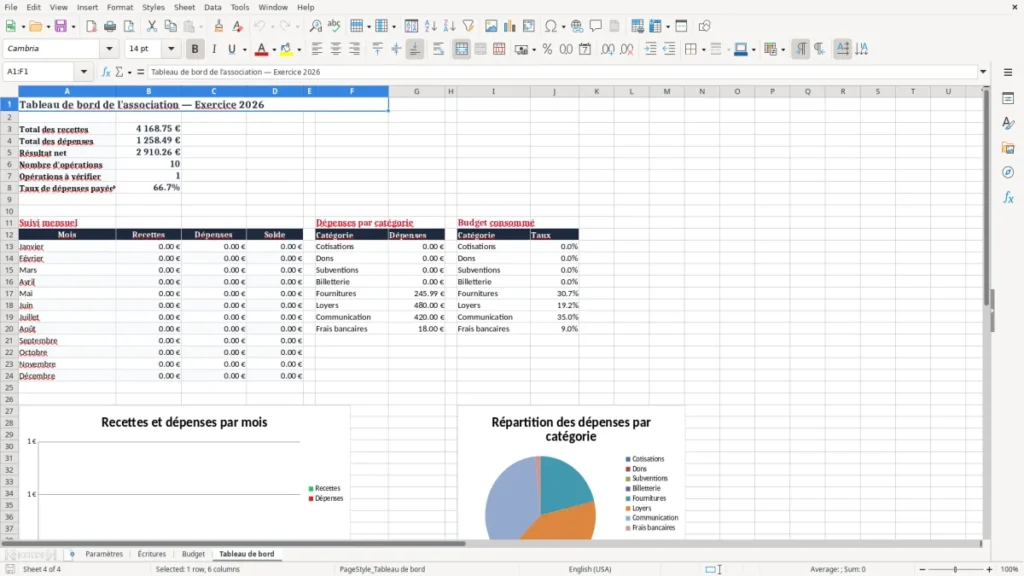Open Background Color dropdown arrow
Image resolution: width=1024 pixels, height=576 pixels.
[299, 50]
